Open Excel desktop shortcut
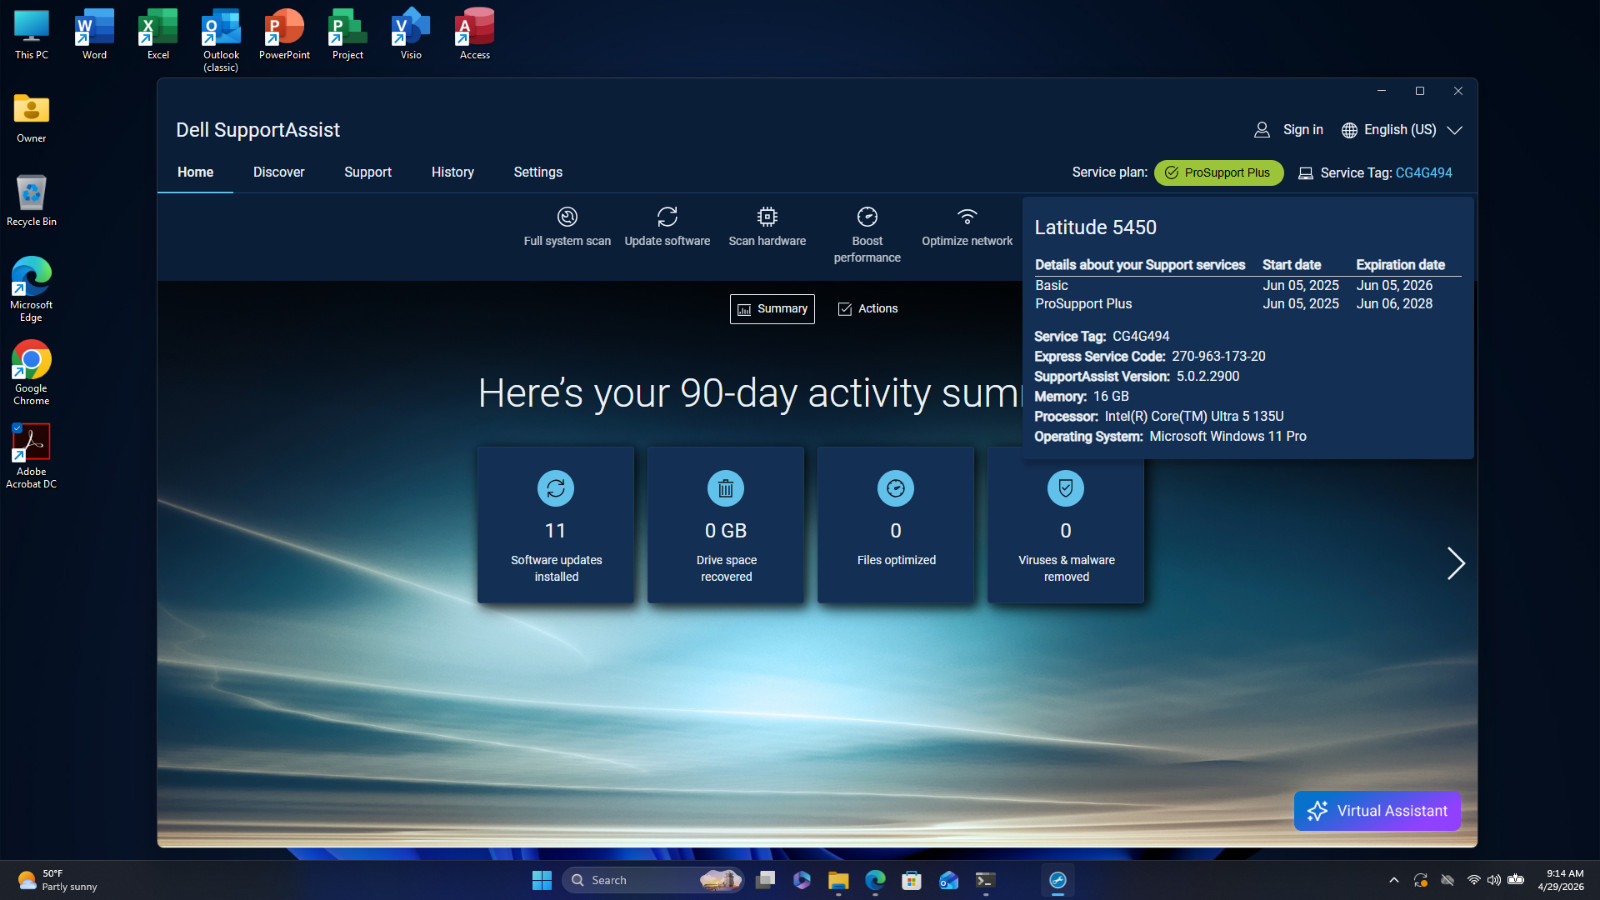The image size is (1600, 900). click(158, 36)
